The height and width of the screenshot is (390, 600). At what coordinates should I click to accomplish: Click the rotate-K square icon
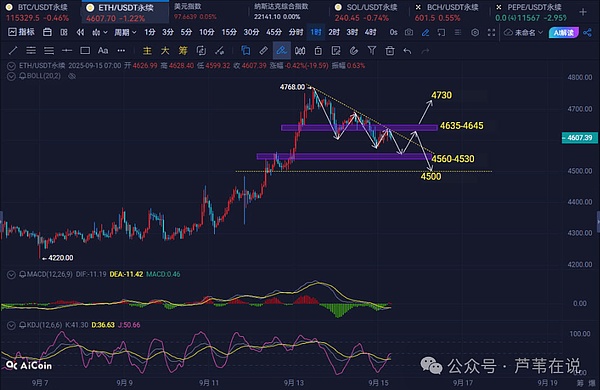coord(201,51)
